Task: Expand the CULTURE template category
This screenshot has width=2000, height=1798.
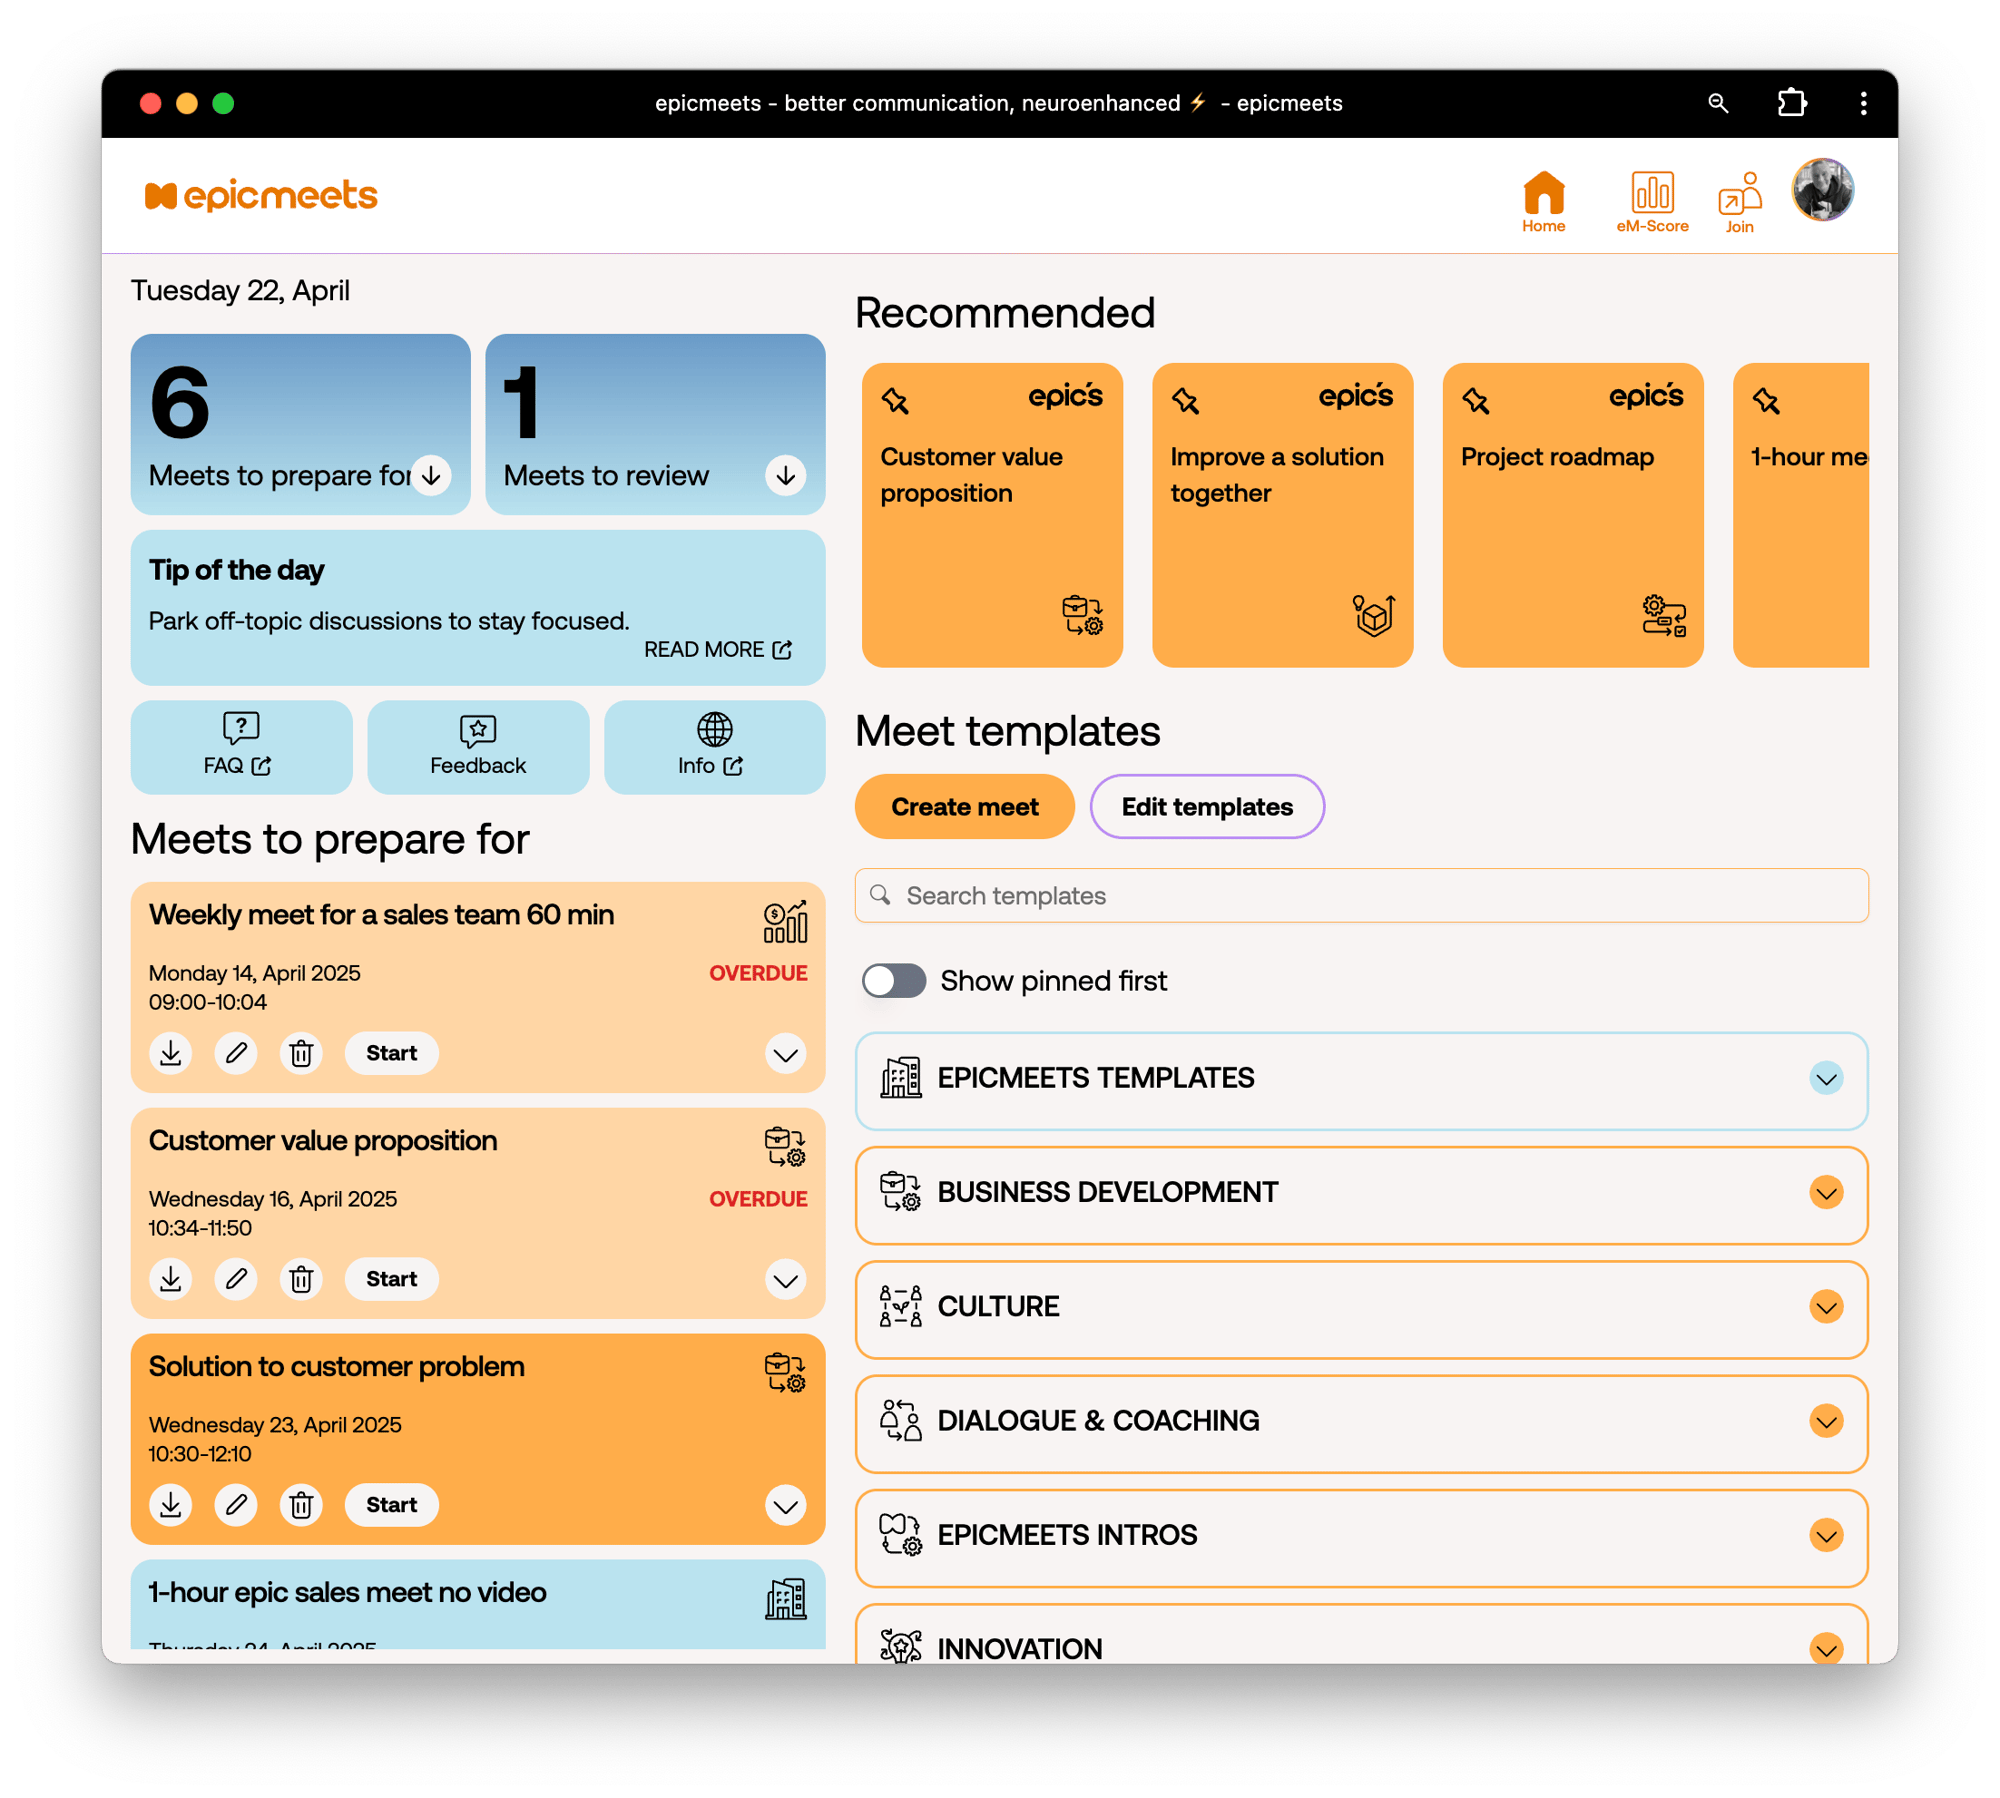Action: 1825,1306
